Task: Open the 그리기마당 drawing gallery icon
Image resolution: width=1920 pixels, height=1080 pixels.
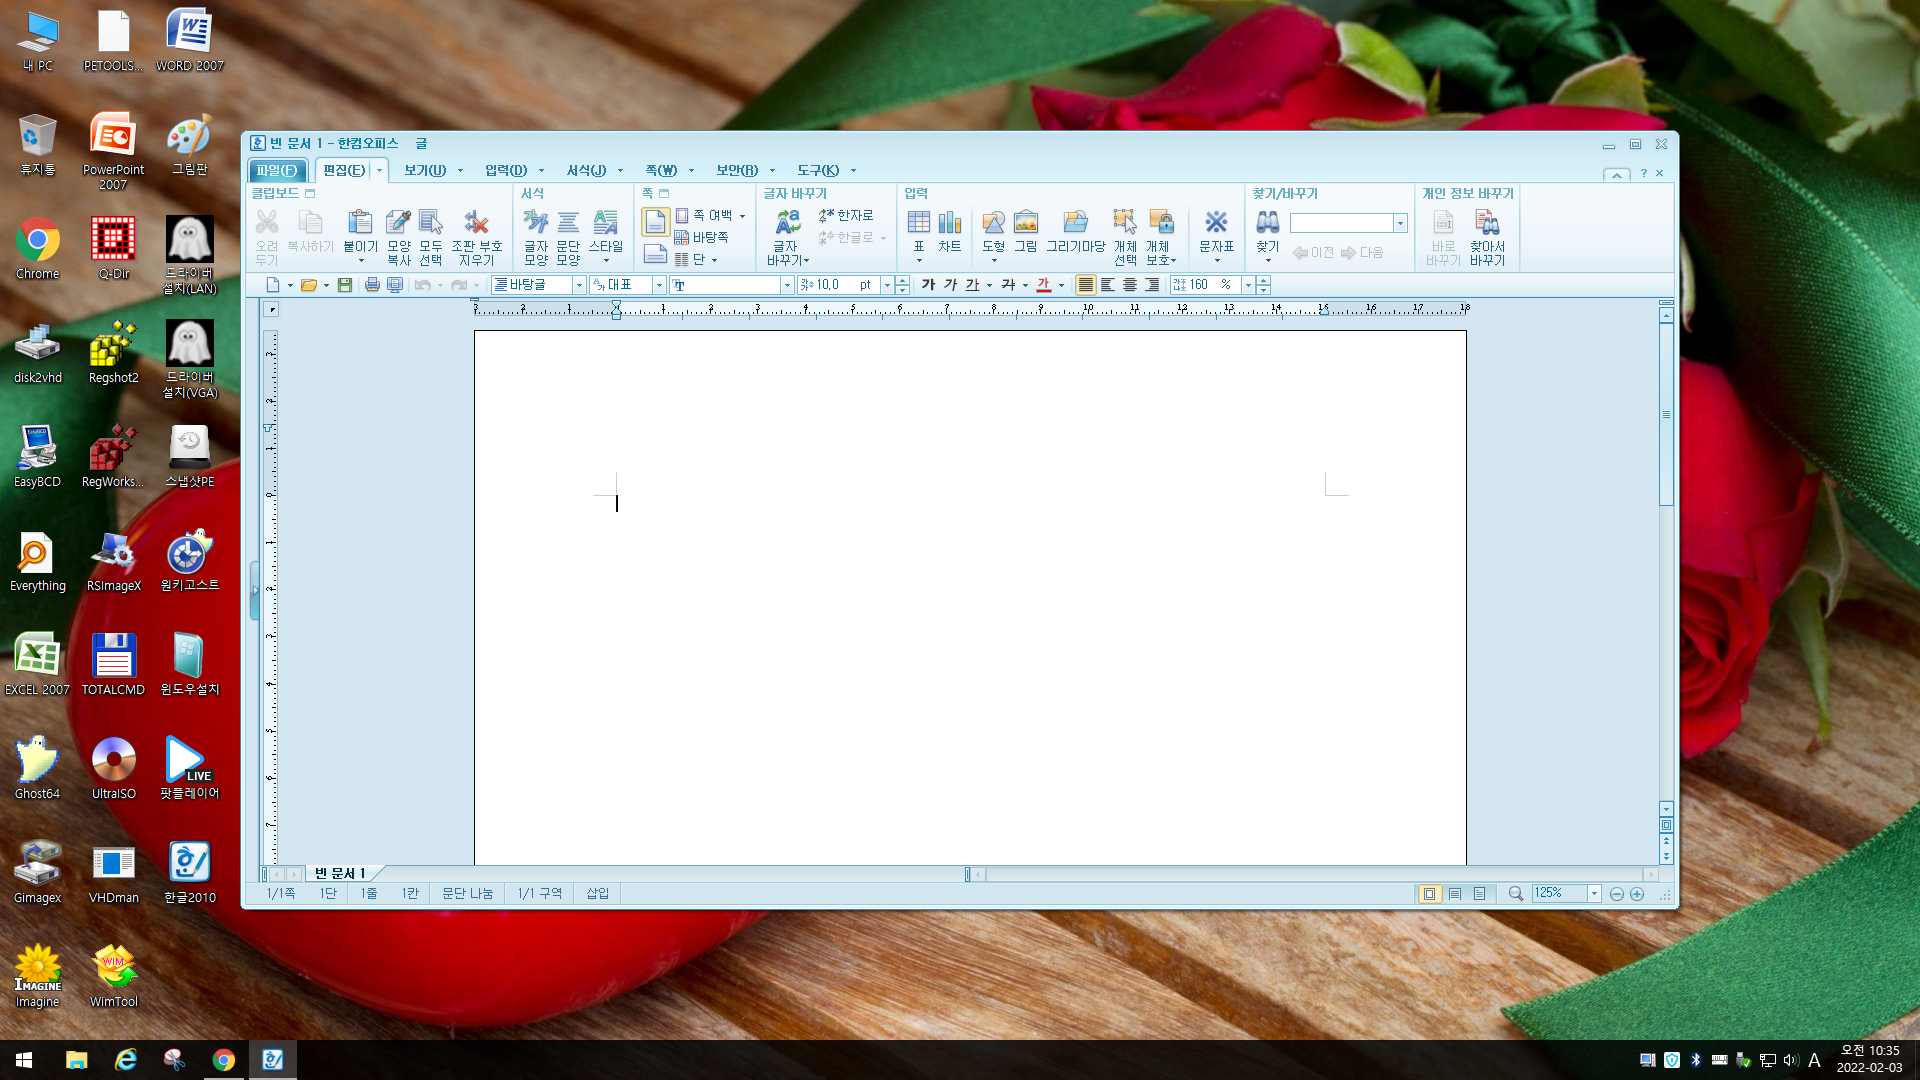Action: pos(1075,223)
